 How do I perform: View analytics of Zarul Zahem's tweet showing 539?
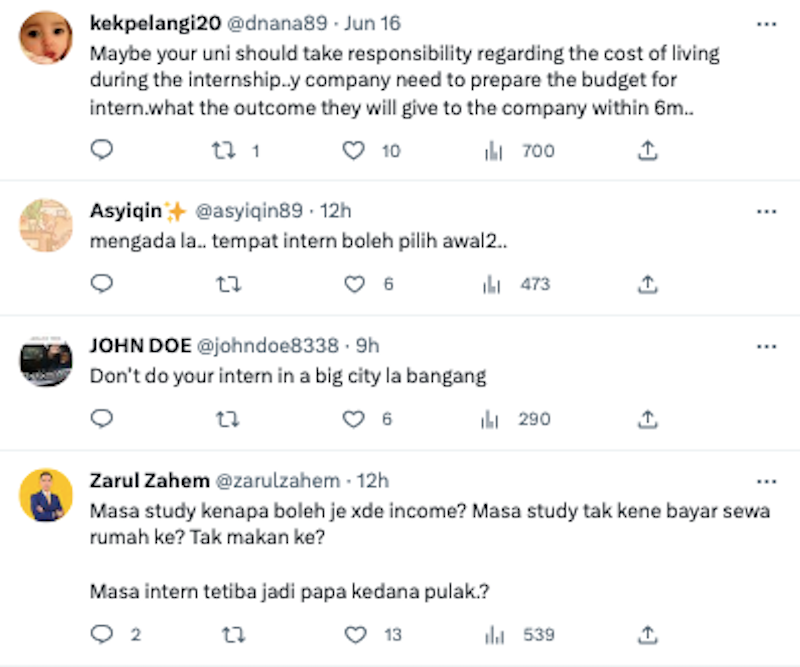tap(519, 635)
